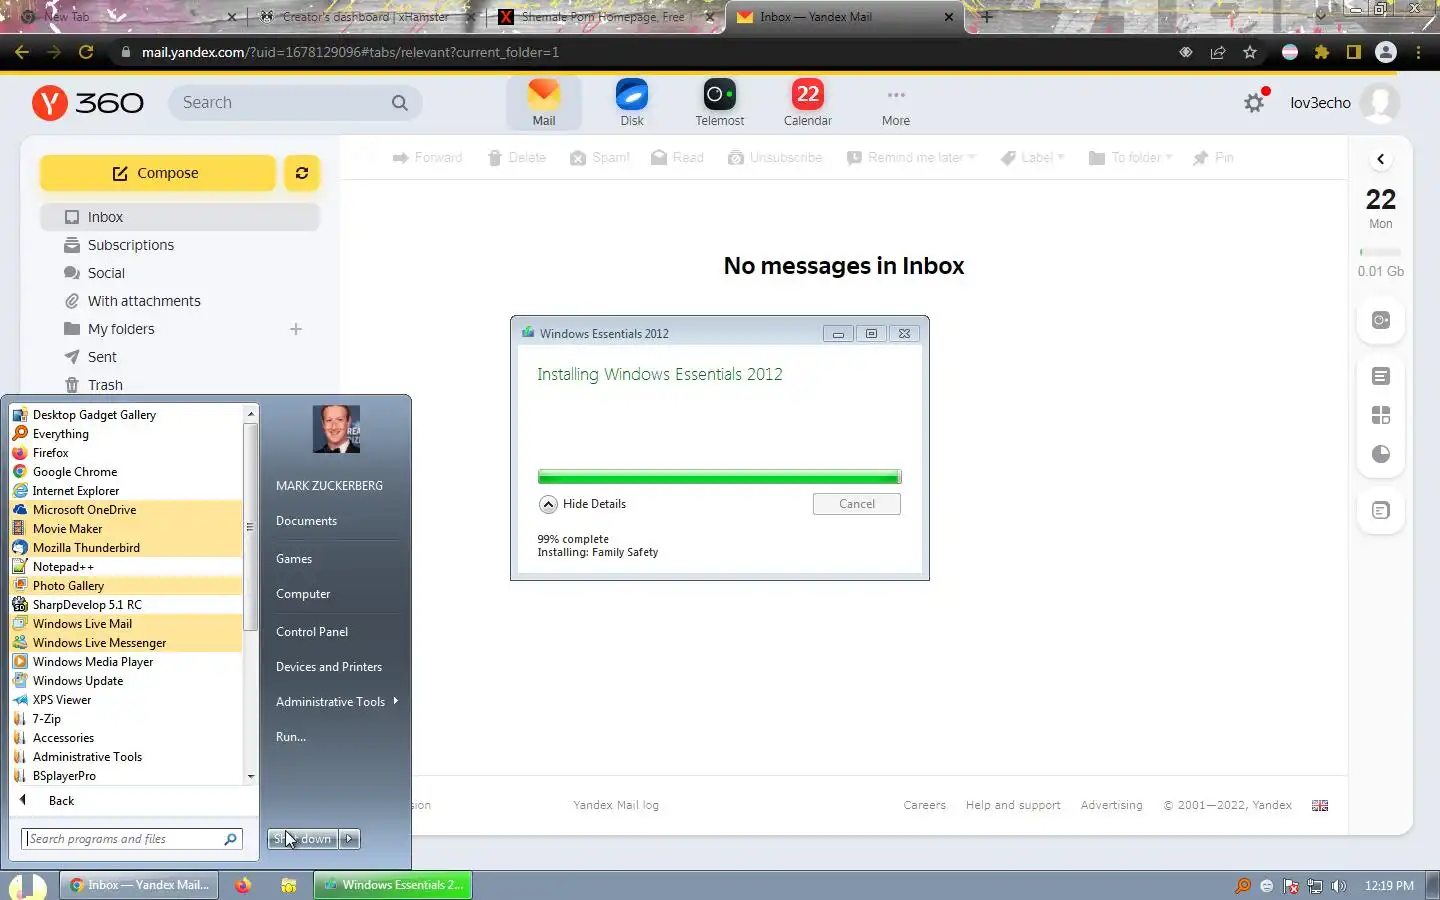Screen dimensions: 1440x900
Task: Launch Everything from Start menu
Action: (x=126, y=434)
